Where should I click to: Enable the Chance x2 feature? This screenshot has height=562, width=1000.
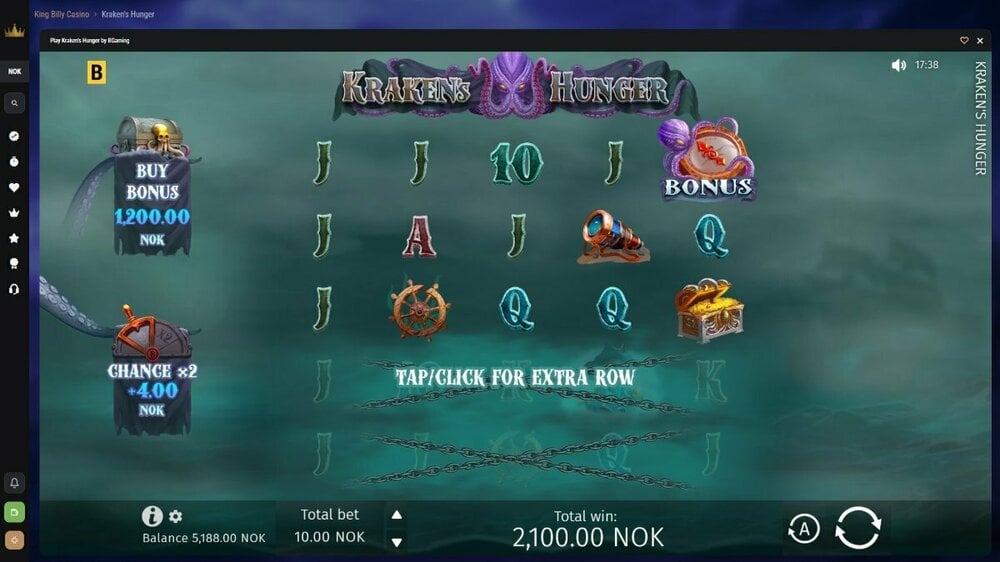[x=152, y=369]
